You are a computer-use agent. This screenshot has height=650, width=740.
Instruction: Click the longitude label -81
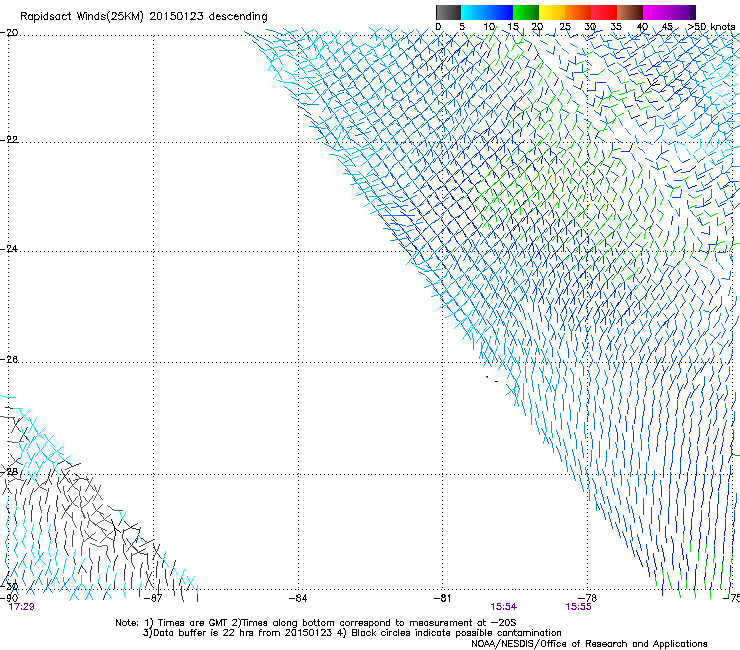point(442,598)
